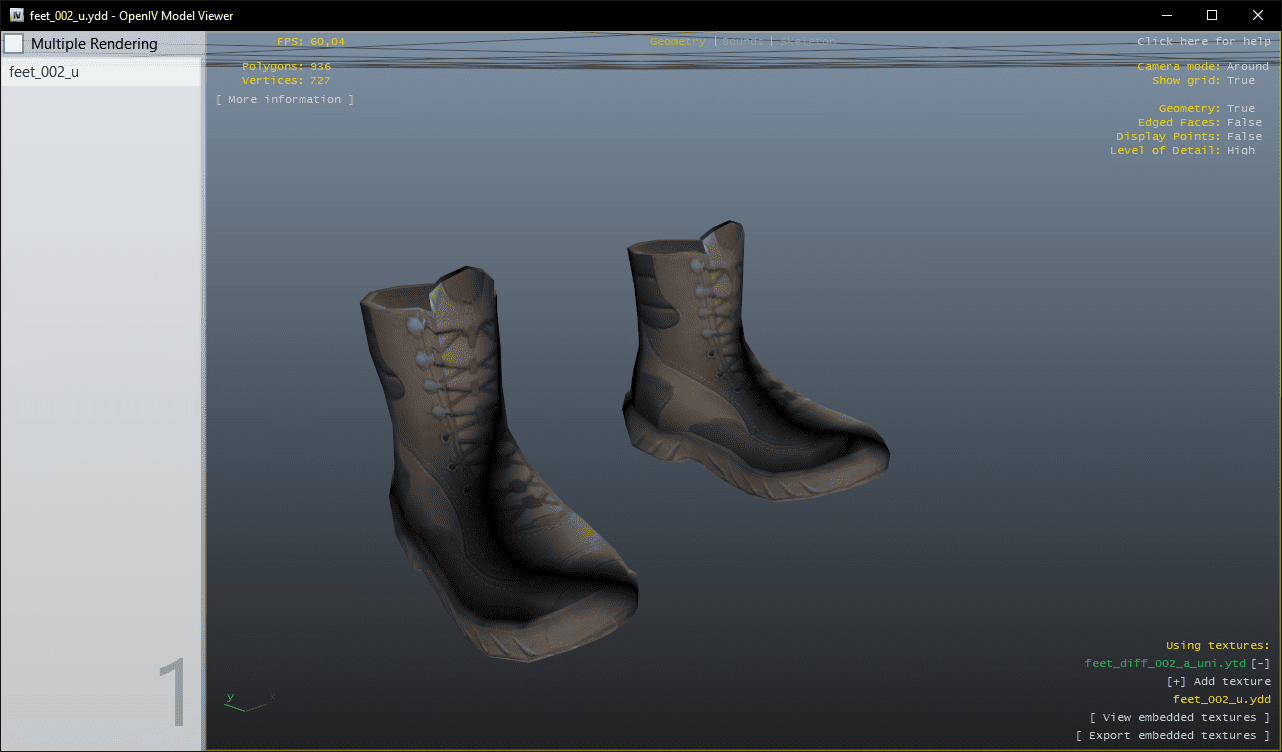The image size is (1282, 752).
Task: Change Camera mode from Around
Action: 1247,67
